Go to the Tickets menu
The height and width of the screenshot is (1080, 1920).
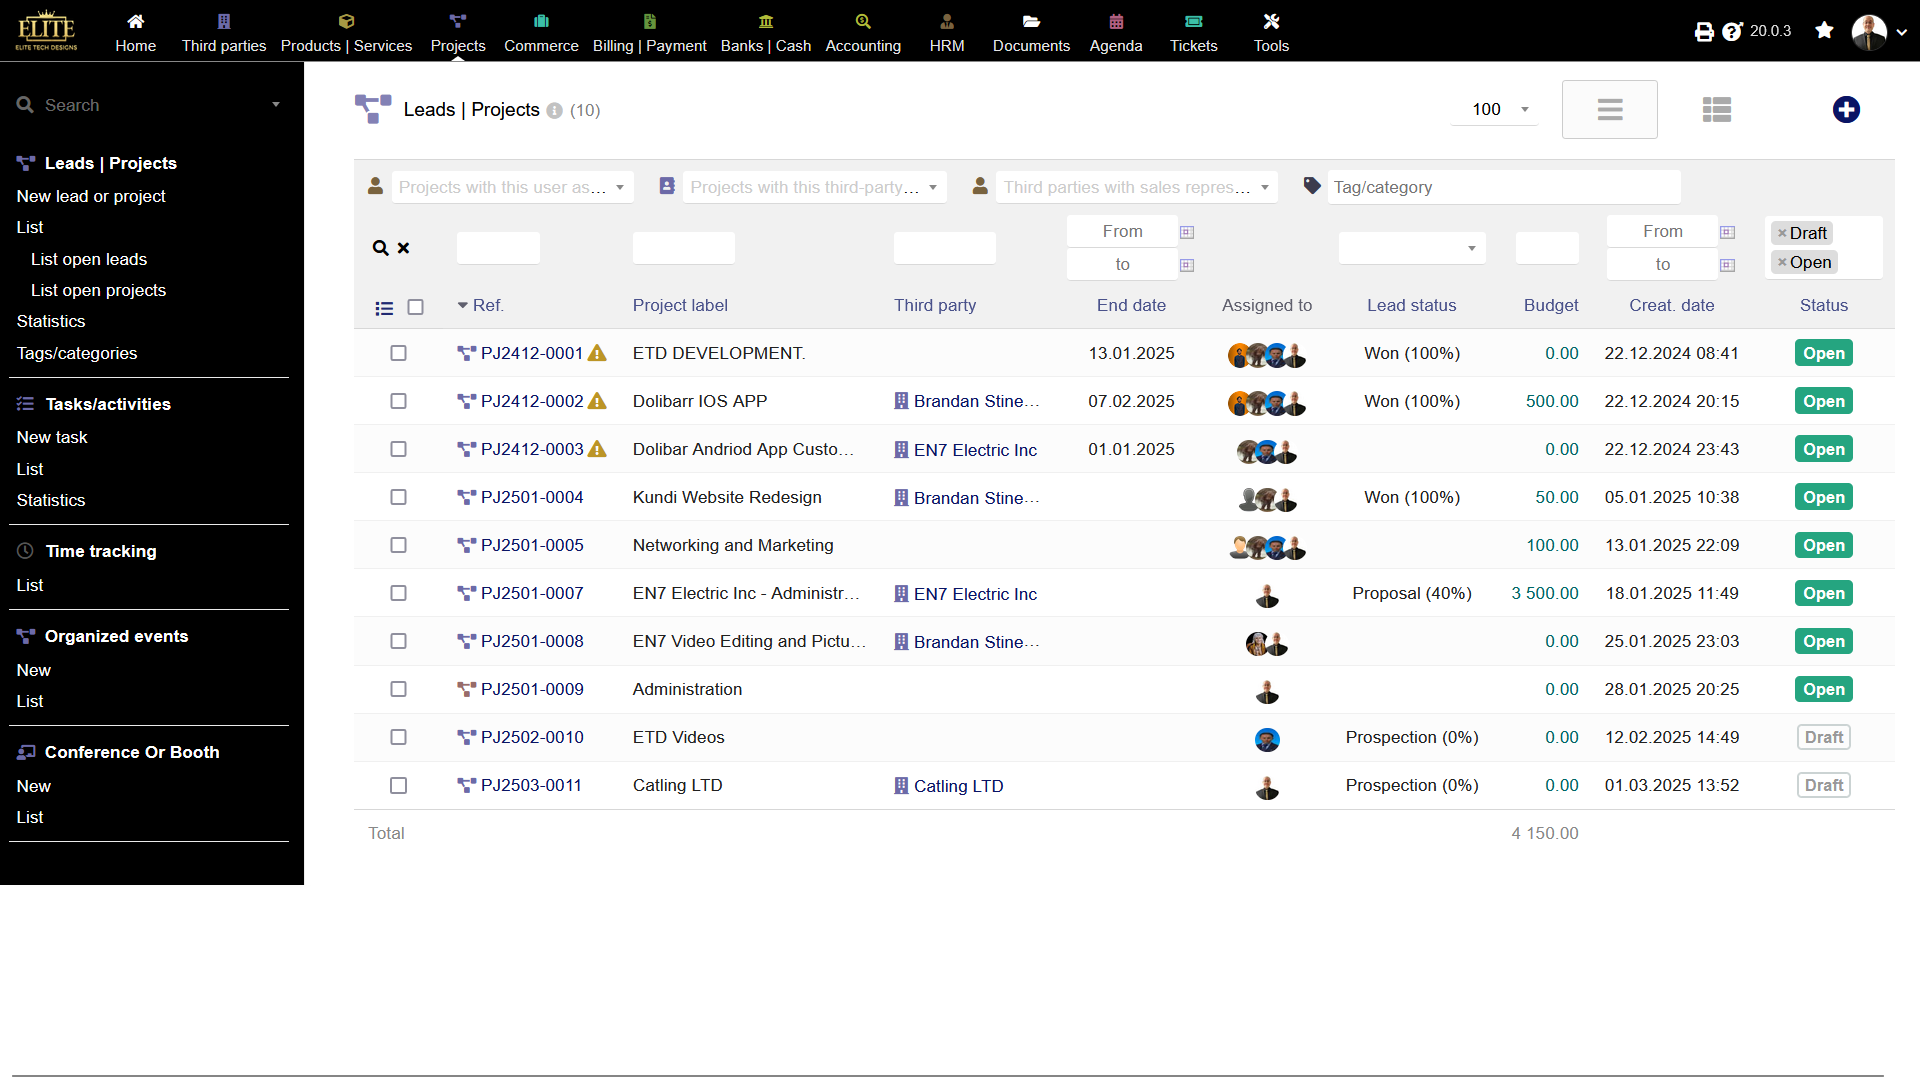[x=1193, y=32]
